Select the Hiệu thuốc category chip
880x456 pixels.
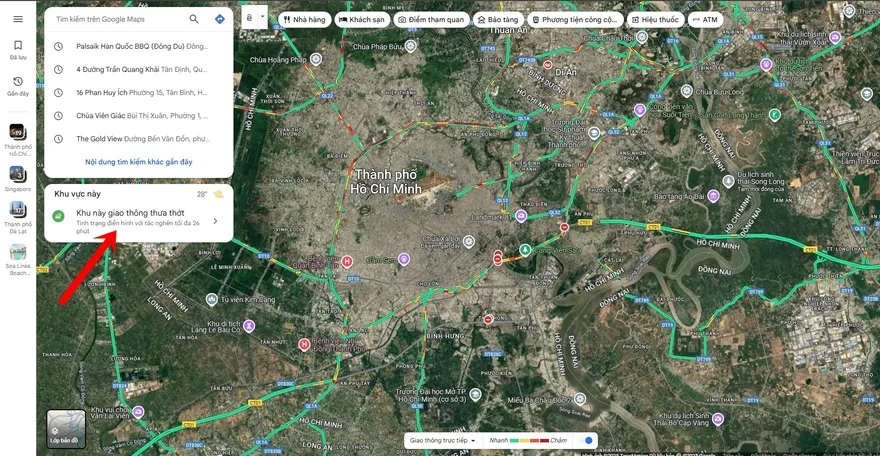click(655, 19)
